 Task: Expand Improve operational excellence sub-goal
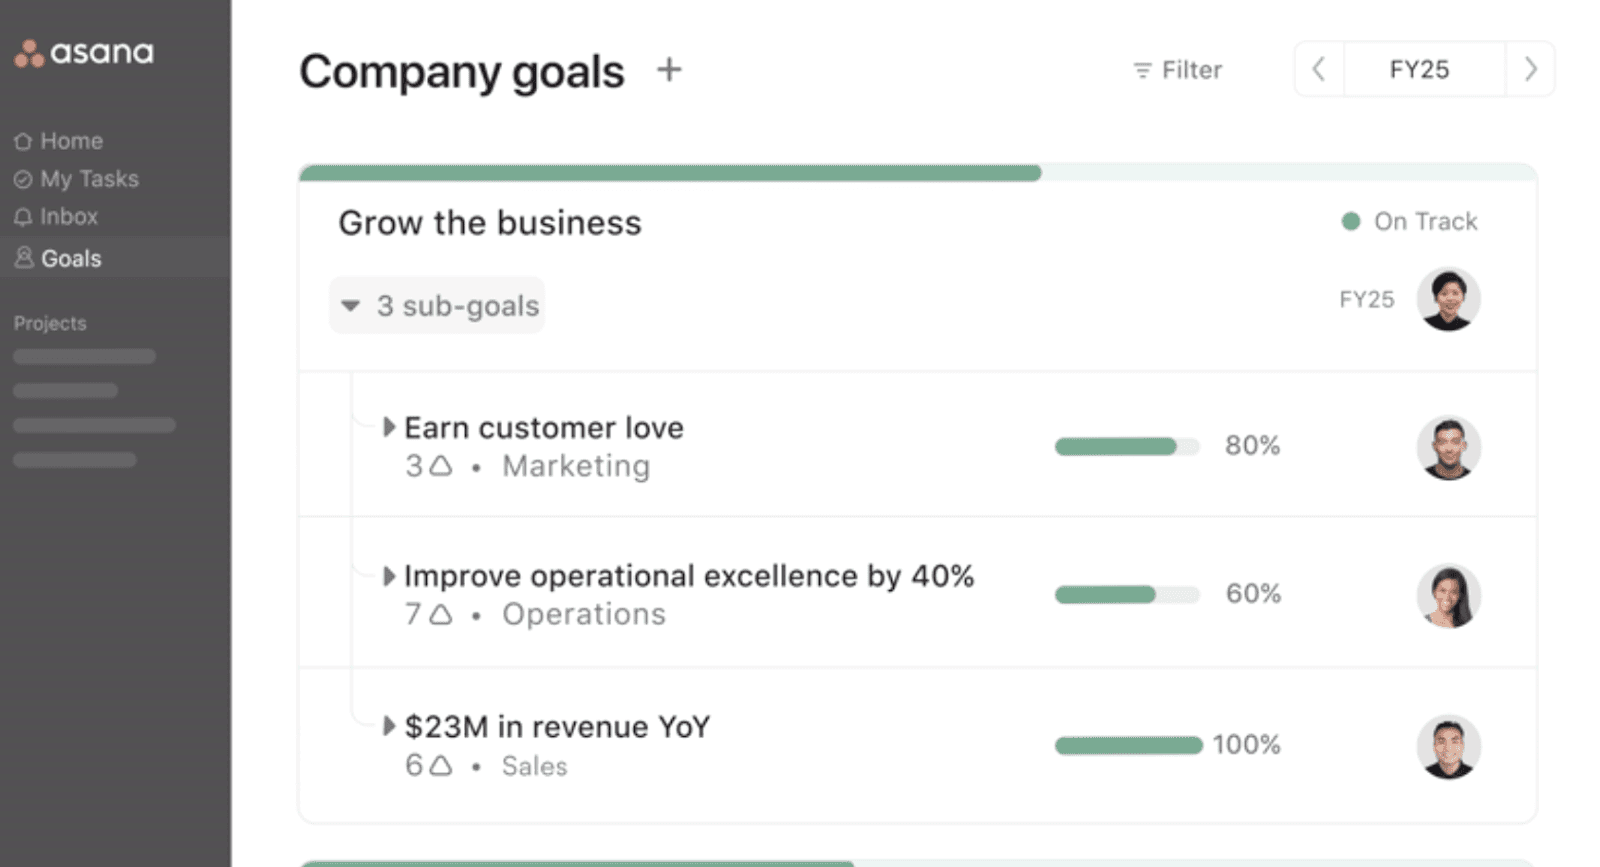[x=389, y=576]
